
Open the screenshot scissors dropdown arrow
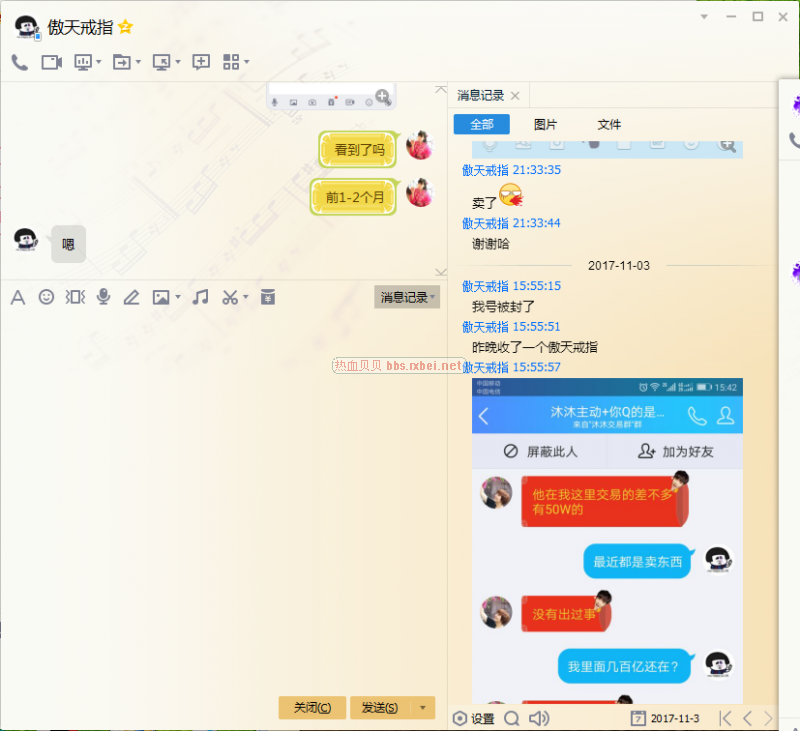point(246,297)
